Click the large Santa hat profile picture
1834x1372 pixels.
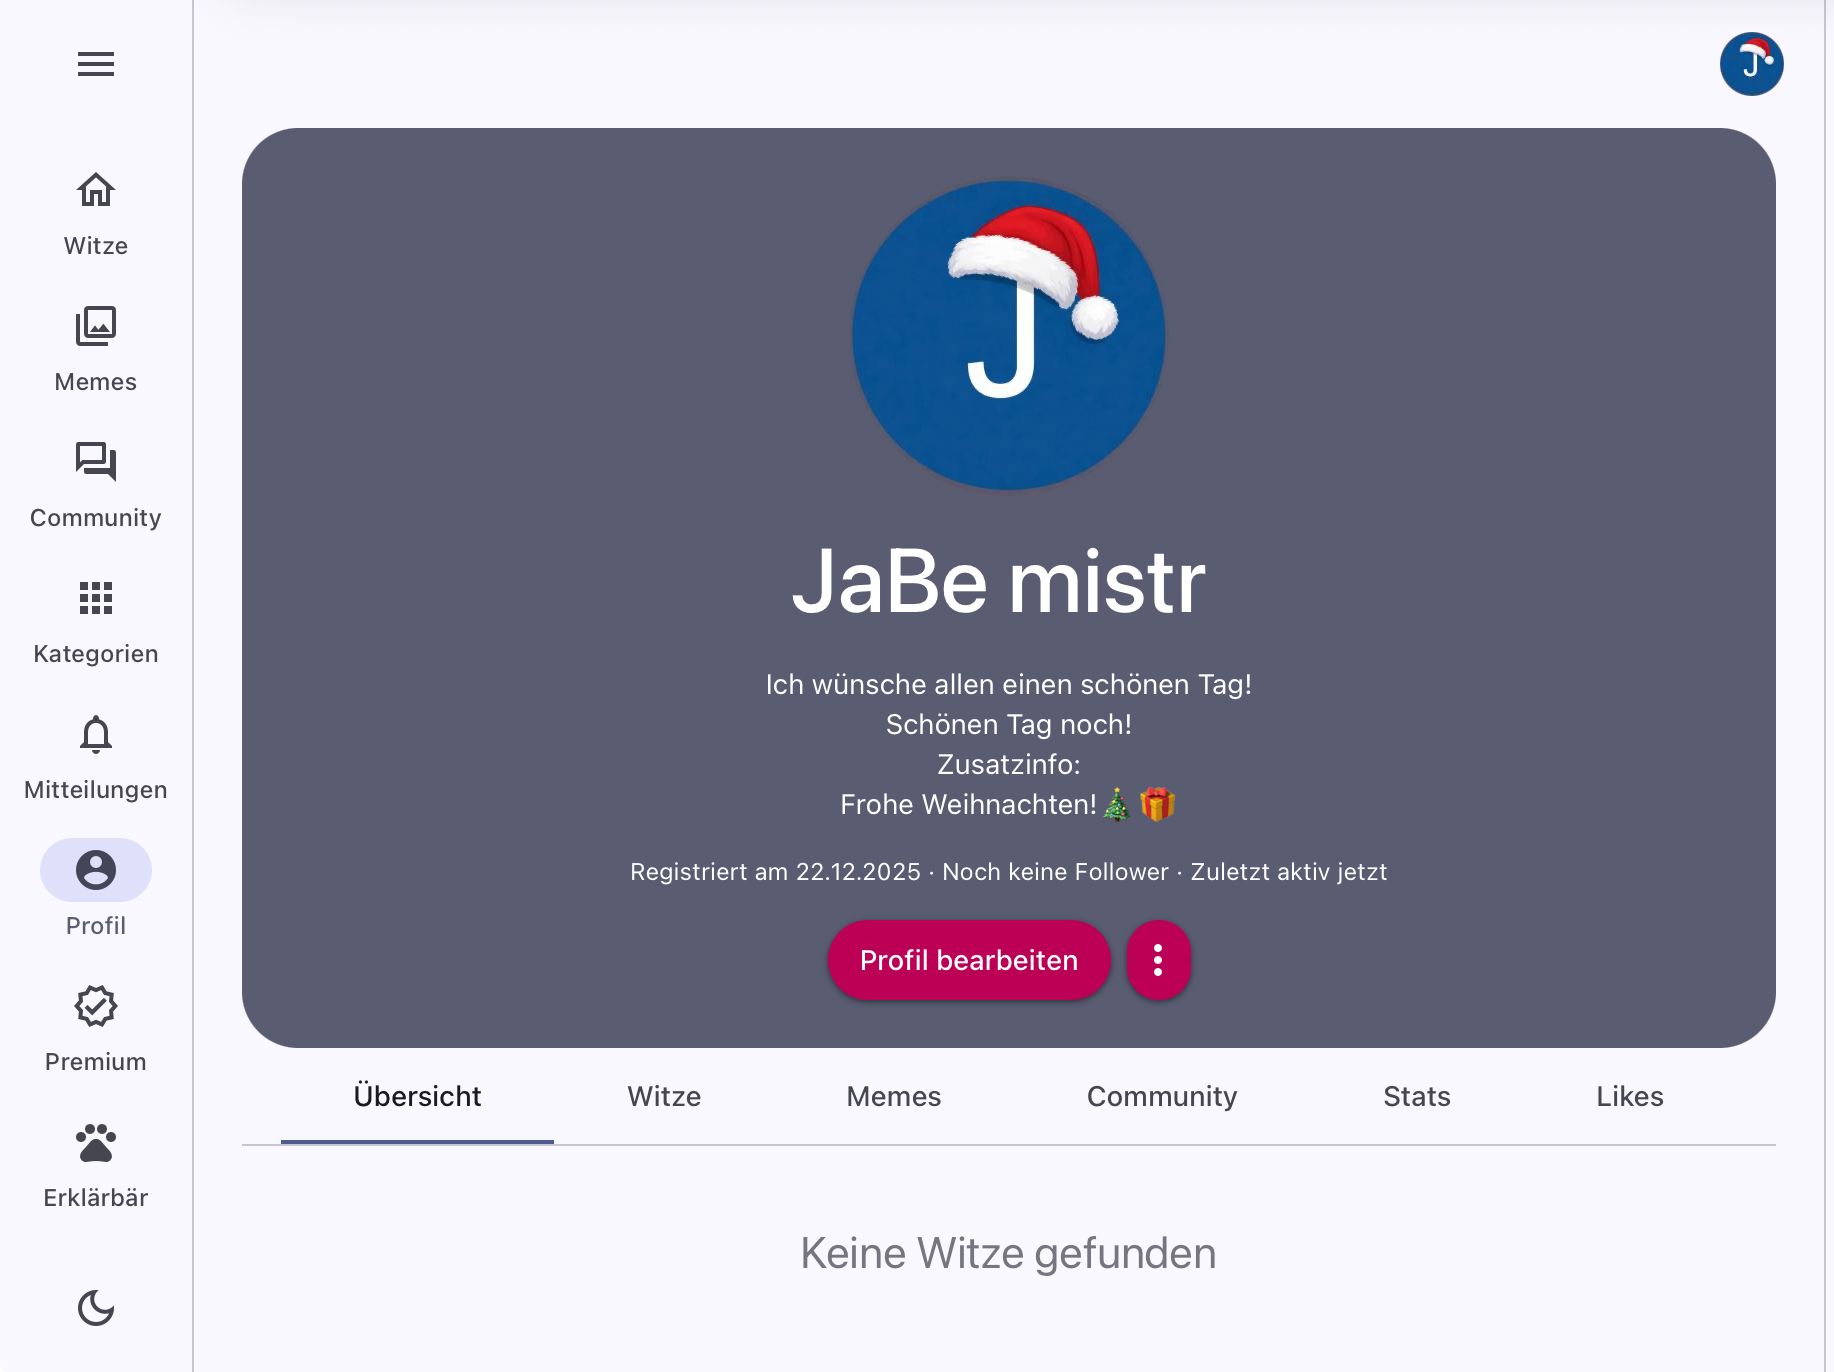1008,335
